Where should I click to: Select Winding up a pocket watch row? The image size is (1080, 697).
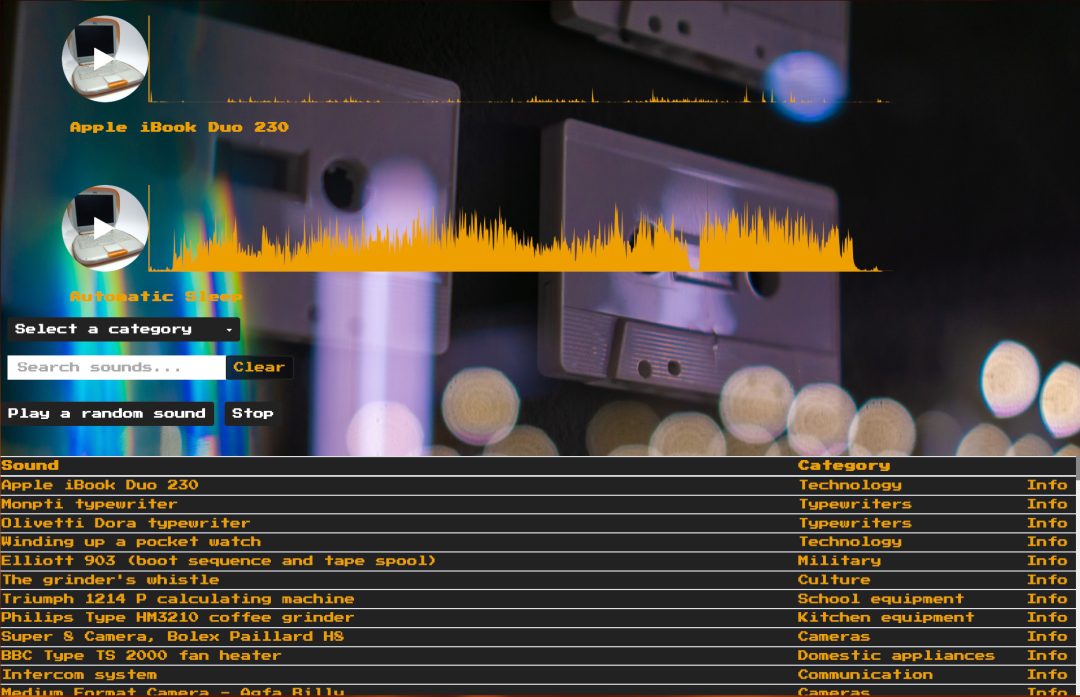[130, 542]
